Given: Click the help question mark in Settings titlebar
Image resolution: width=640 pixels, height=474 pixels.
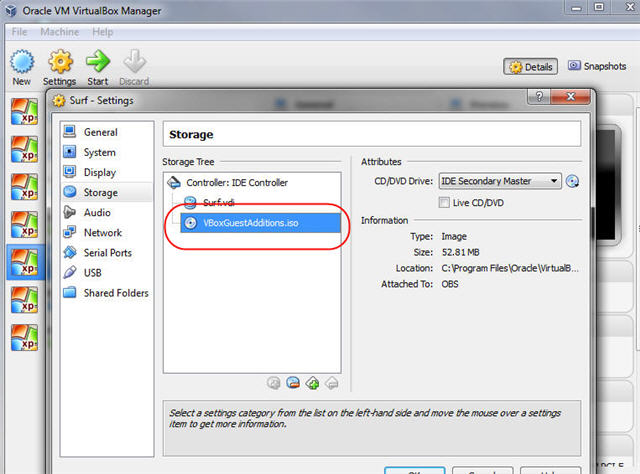Looking at the screenshot, I should tap(539, 97).
